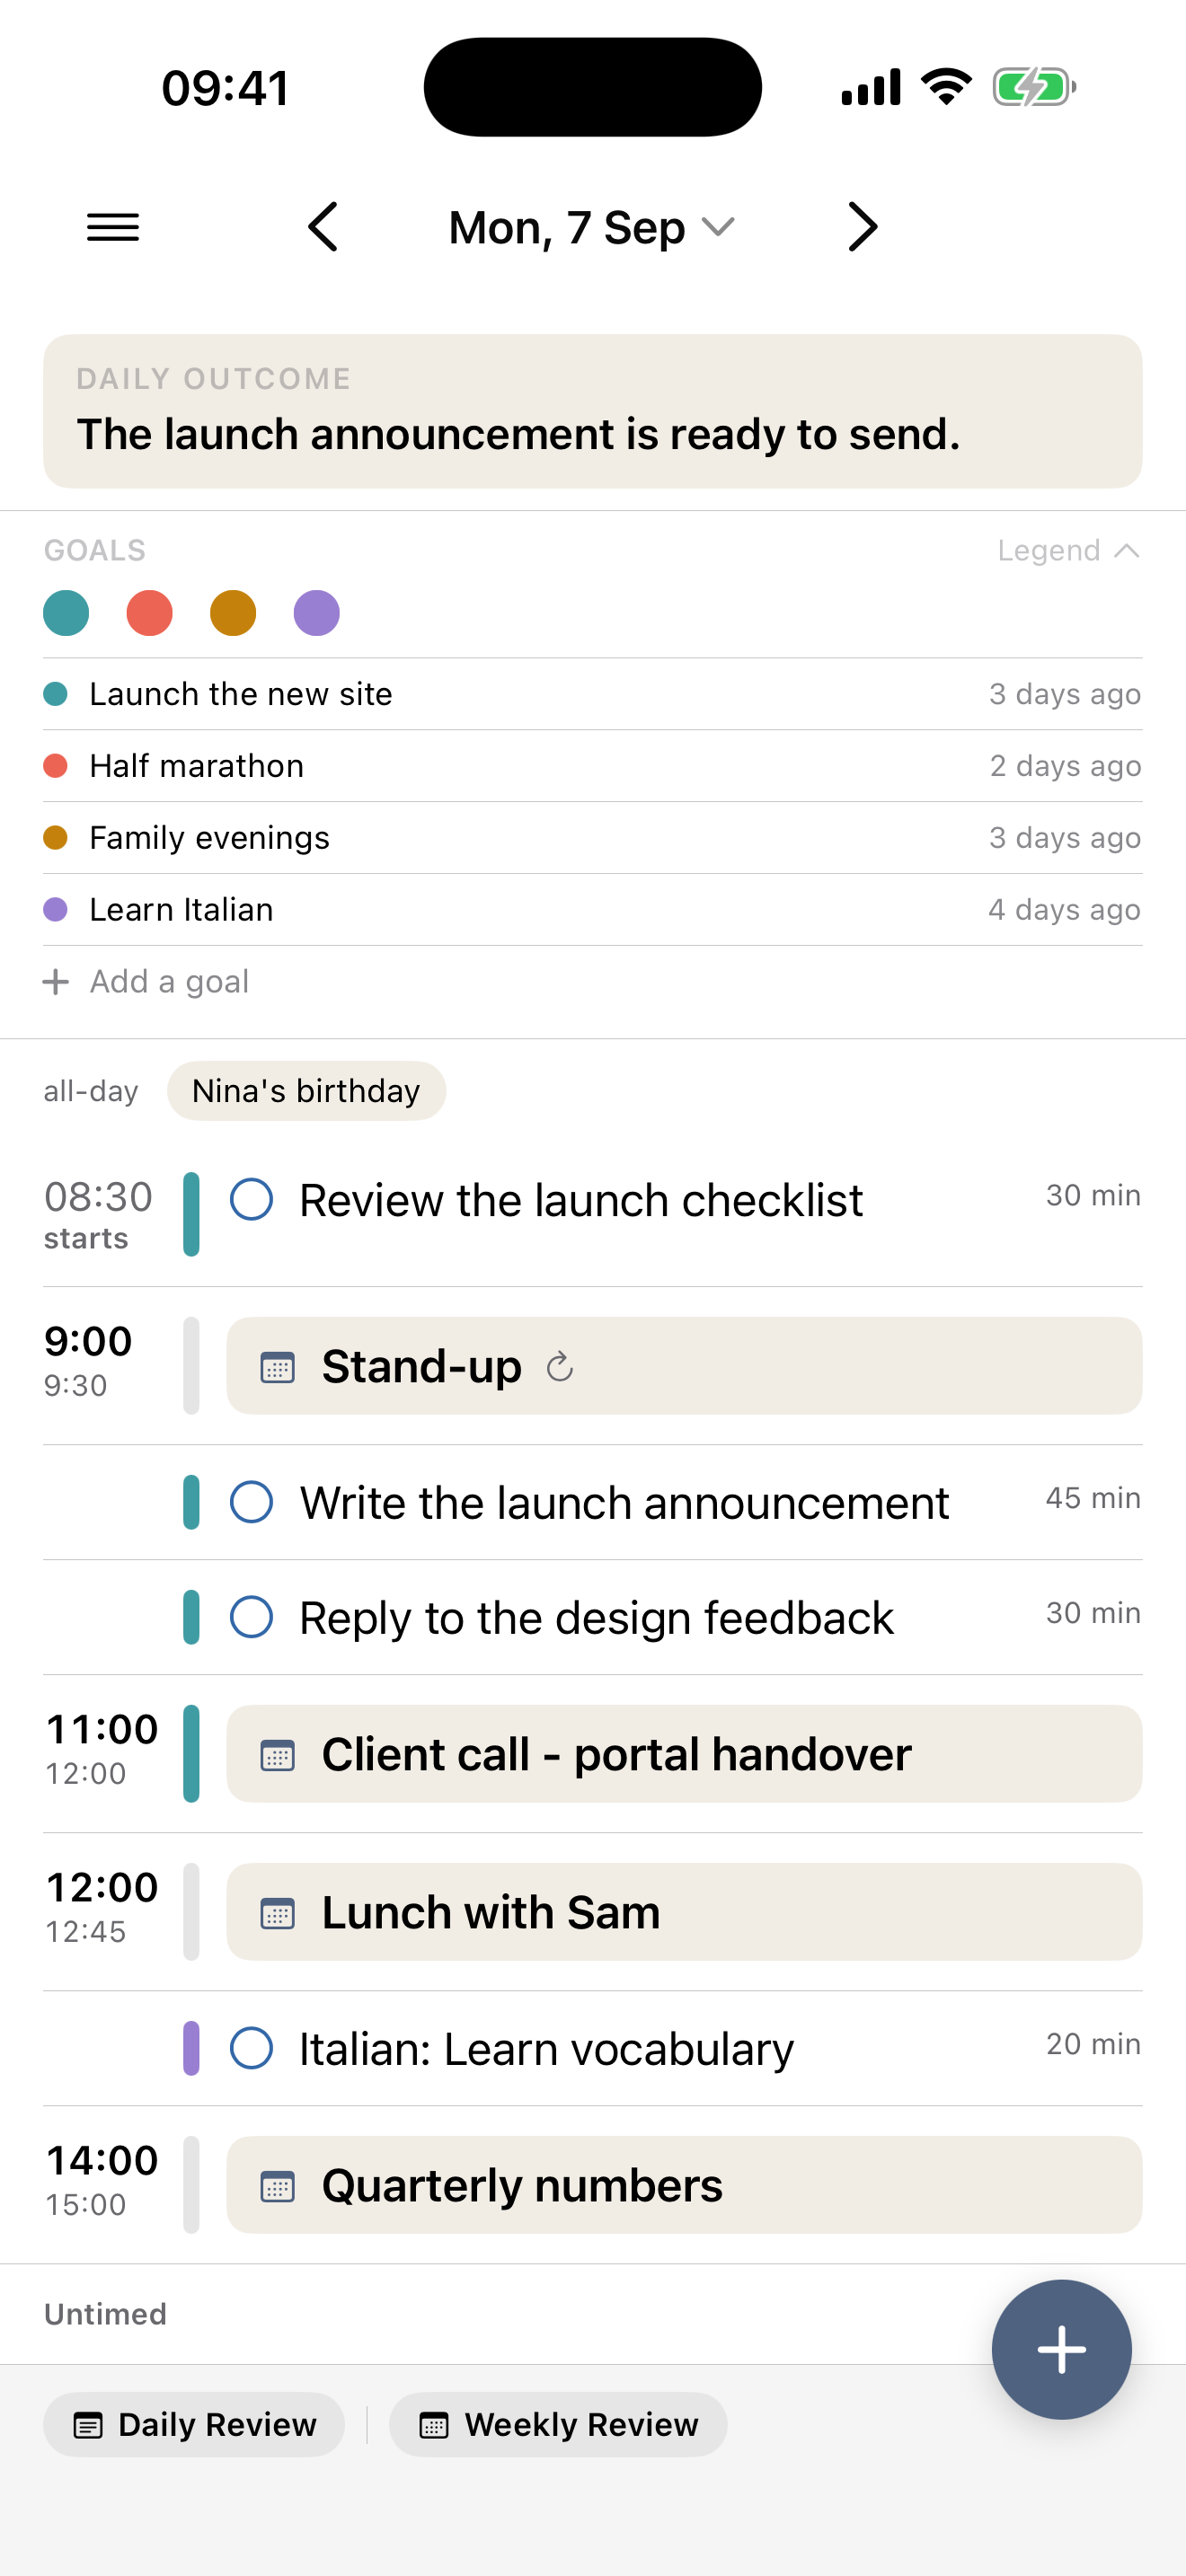Go to previous day with left arrow
The height and width of the screenshot is (2576, 1186).
pyautogui.click(x=323, y=227)
